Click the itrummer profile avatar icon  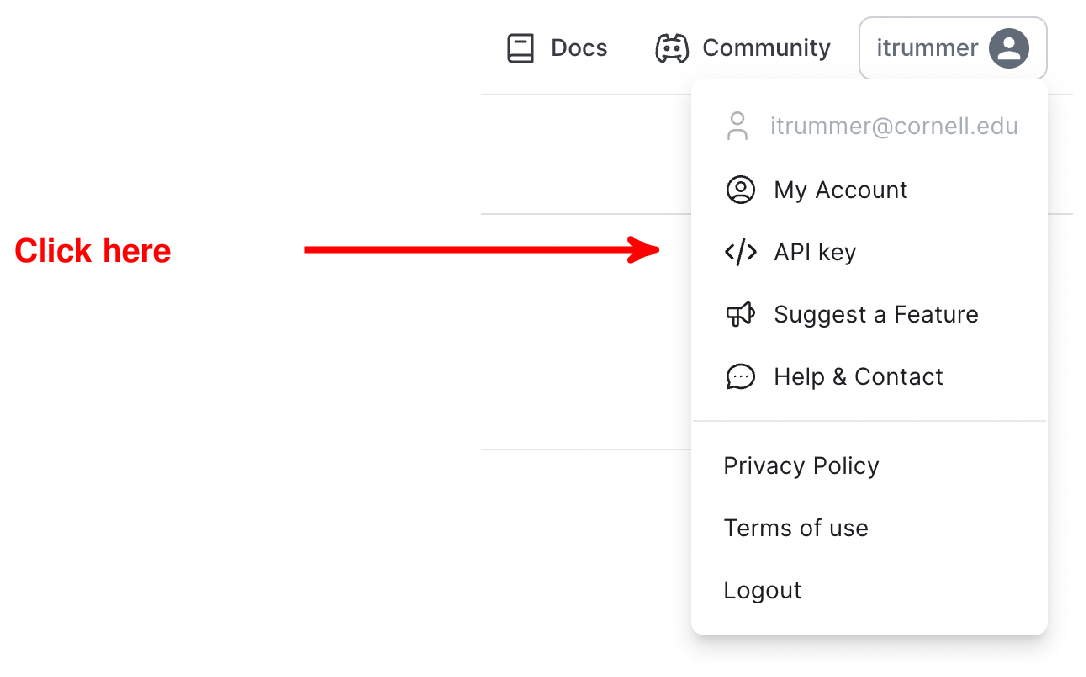[1008, 48]
